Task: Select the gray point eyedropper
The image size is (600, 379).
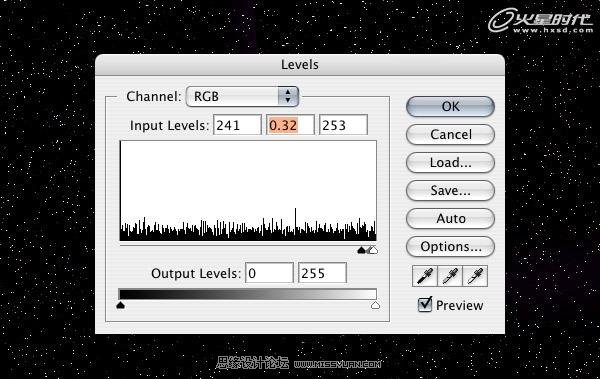Action: point(450,276)
